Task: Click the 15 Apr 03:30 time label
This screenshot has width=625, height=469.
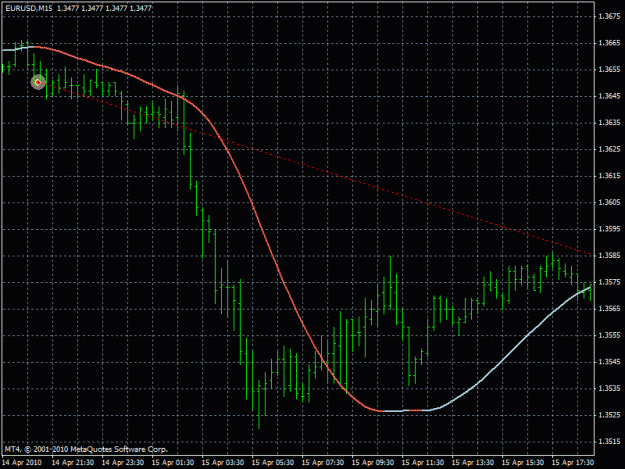Action: (223, 463)
